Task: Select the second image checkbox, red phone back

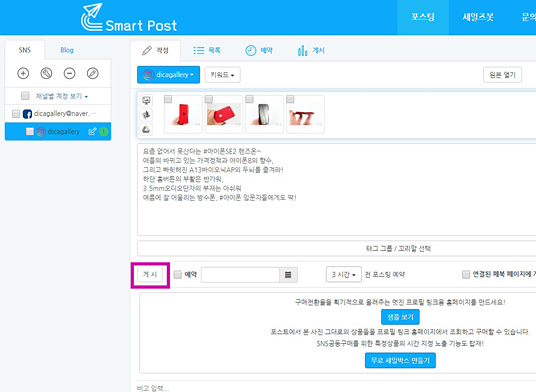Action: coord(209,99)
